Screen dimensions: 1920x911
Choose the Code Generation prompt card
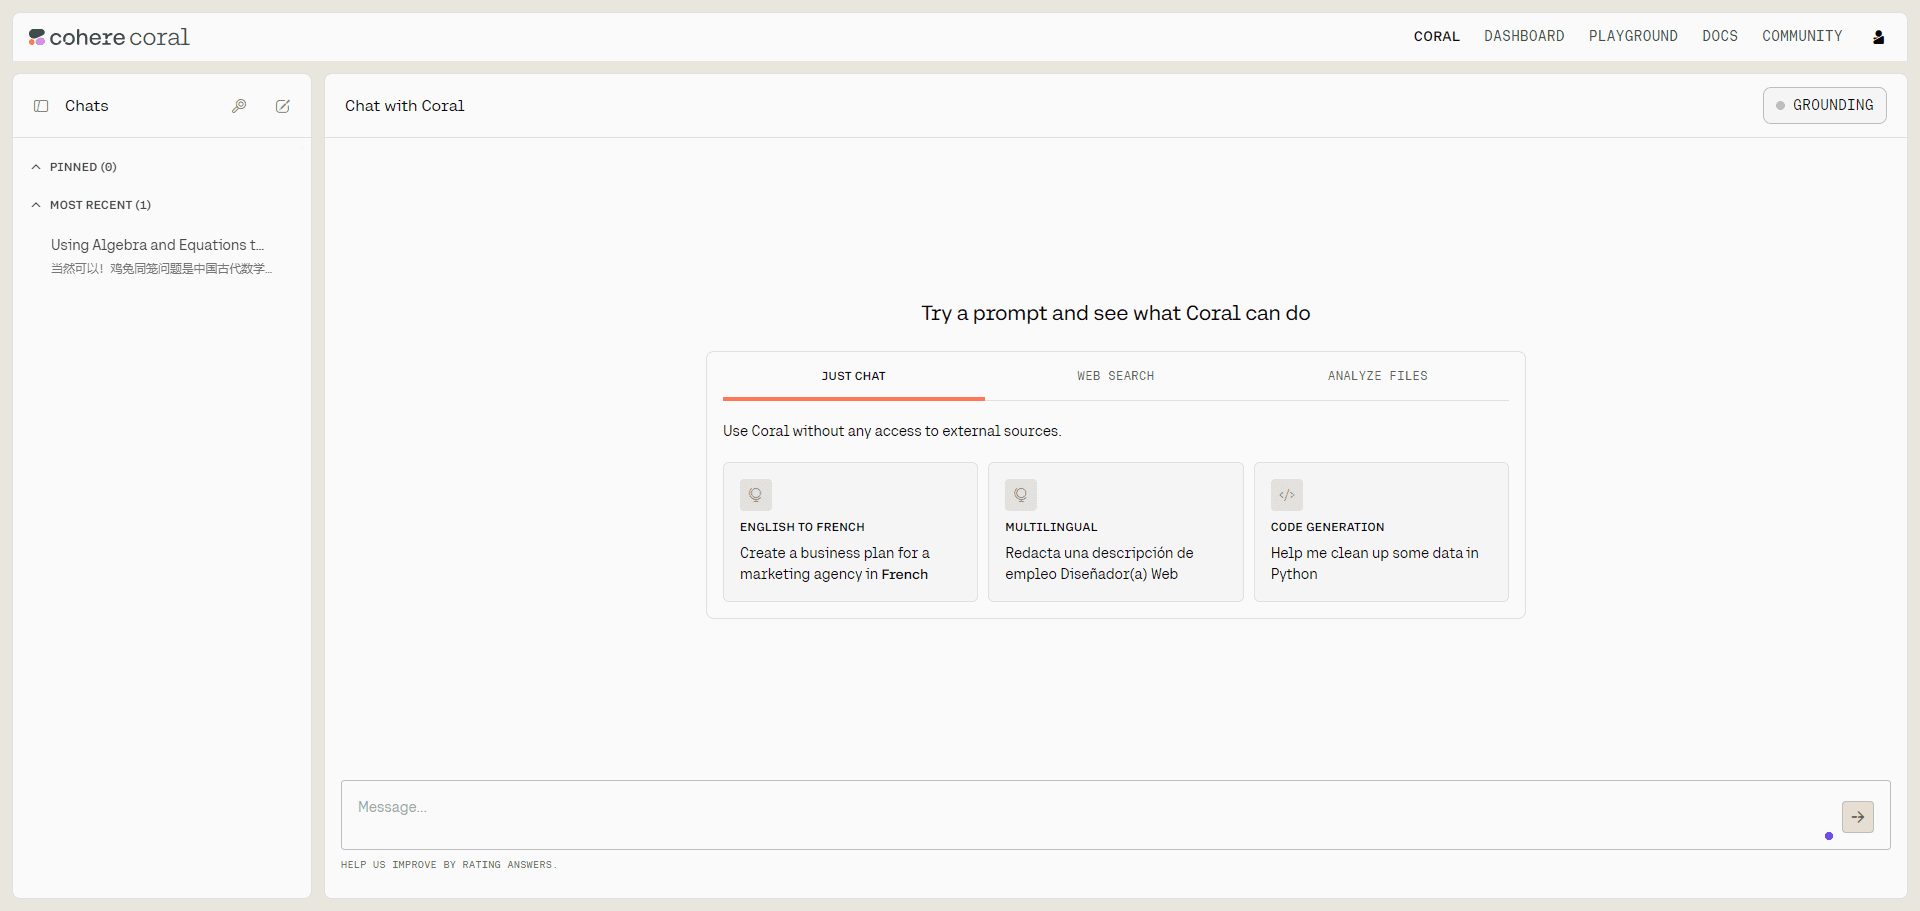[x=1381, y=532]
